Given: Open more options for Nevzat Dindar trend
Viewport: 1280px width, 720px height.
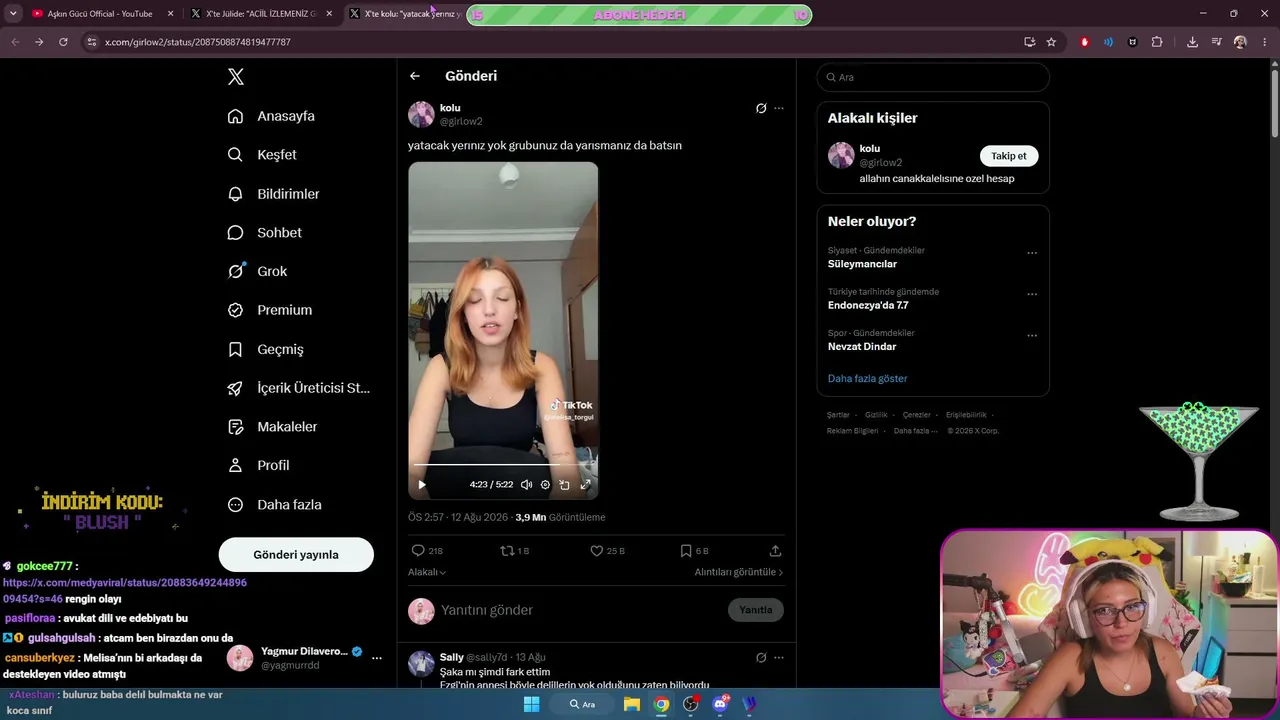Looking at the screenshot, I should (x=1032, y=335).
